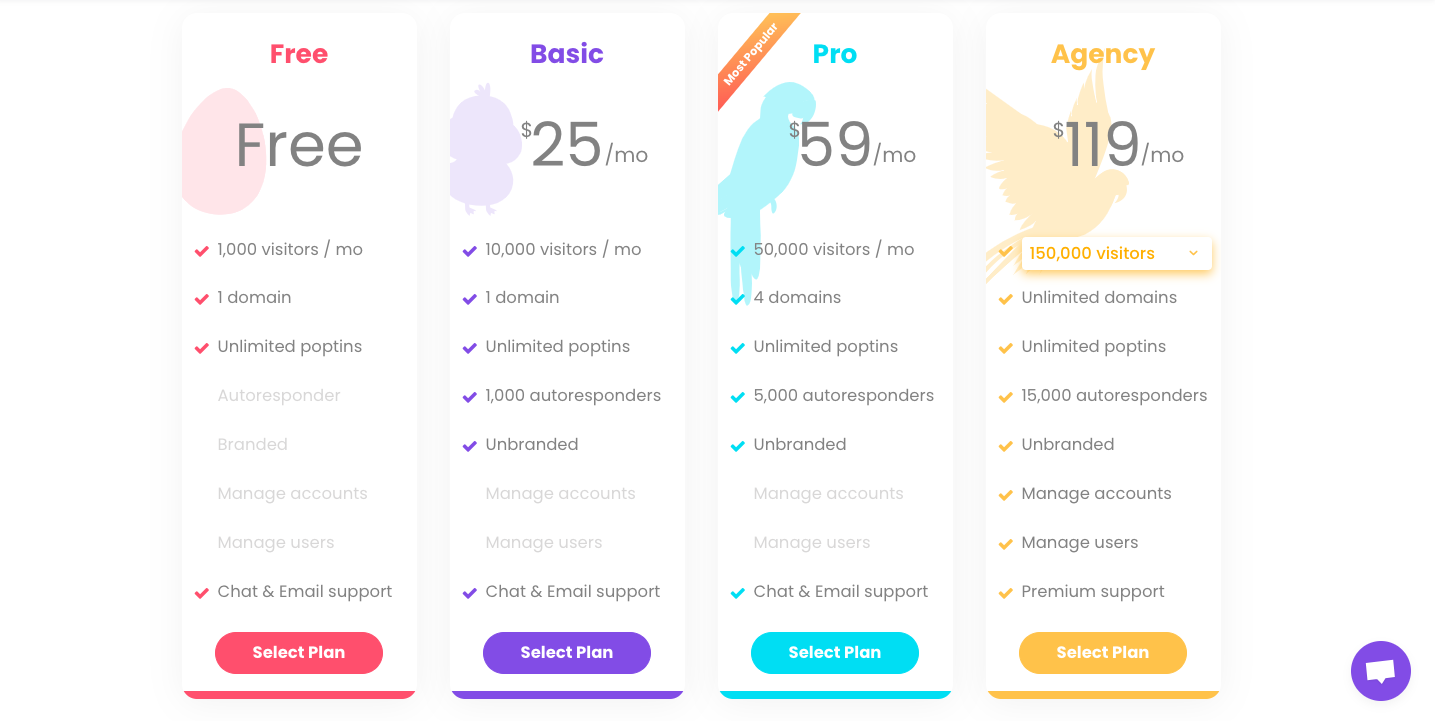This screenshot has height=721, width=1435.
Task: Choose the cyan Select Plan button for Pro
Action: (x=835, y=653)
